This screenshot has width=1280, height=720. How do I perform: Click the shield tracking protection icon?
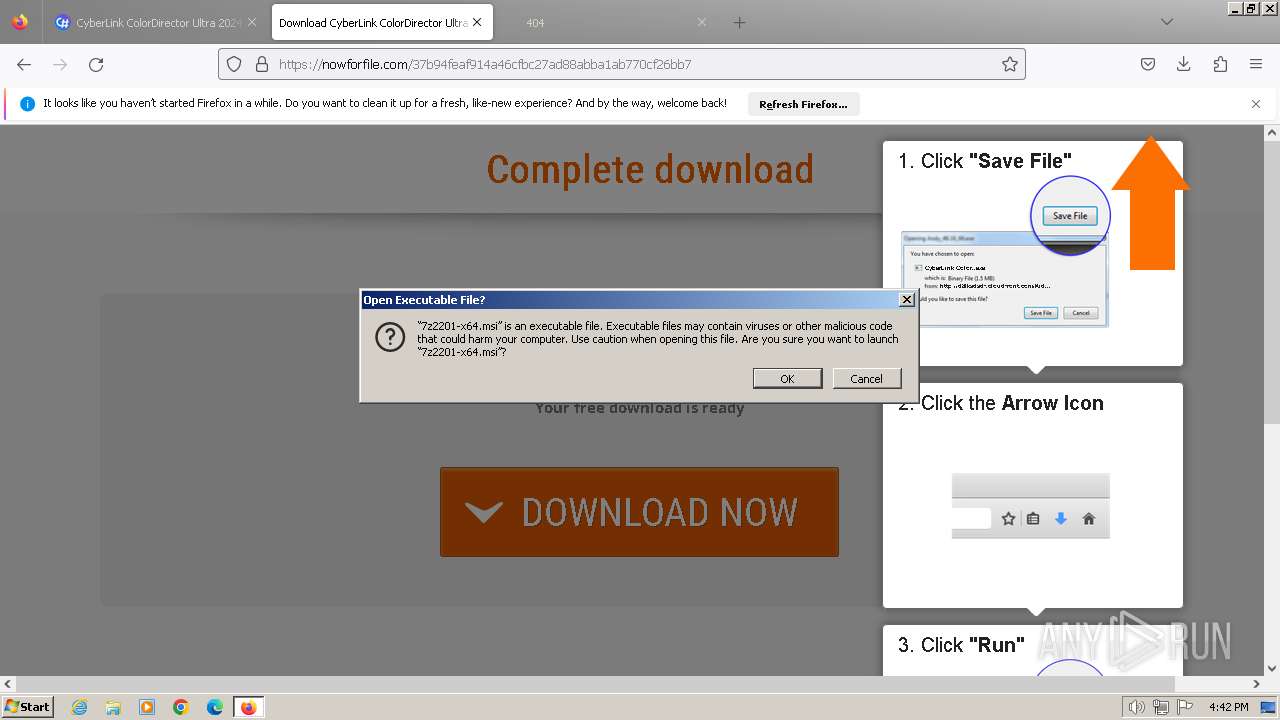click(x=234, y=64)
